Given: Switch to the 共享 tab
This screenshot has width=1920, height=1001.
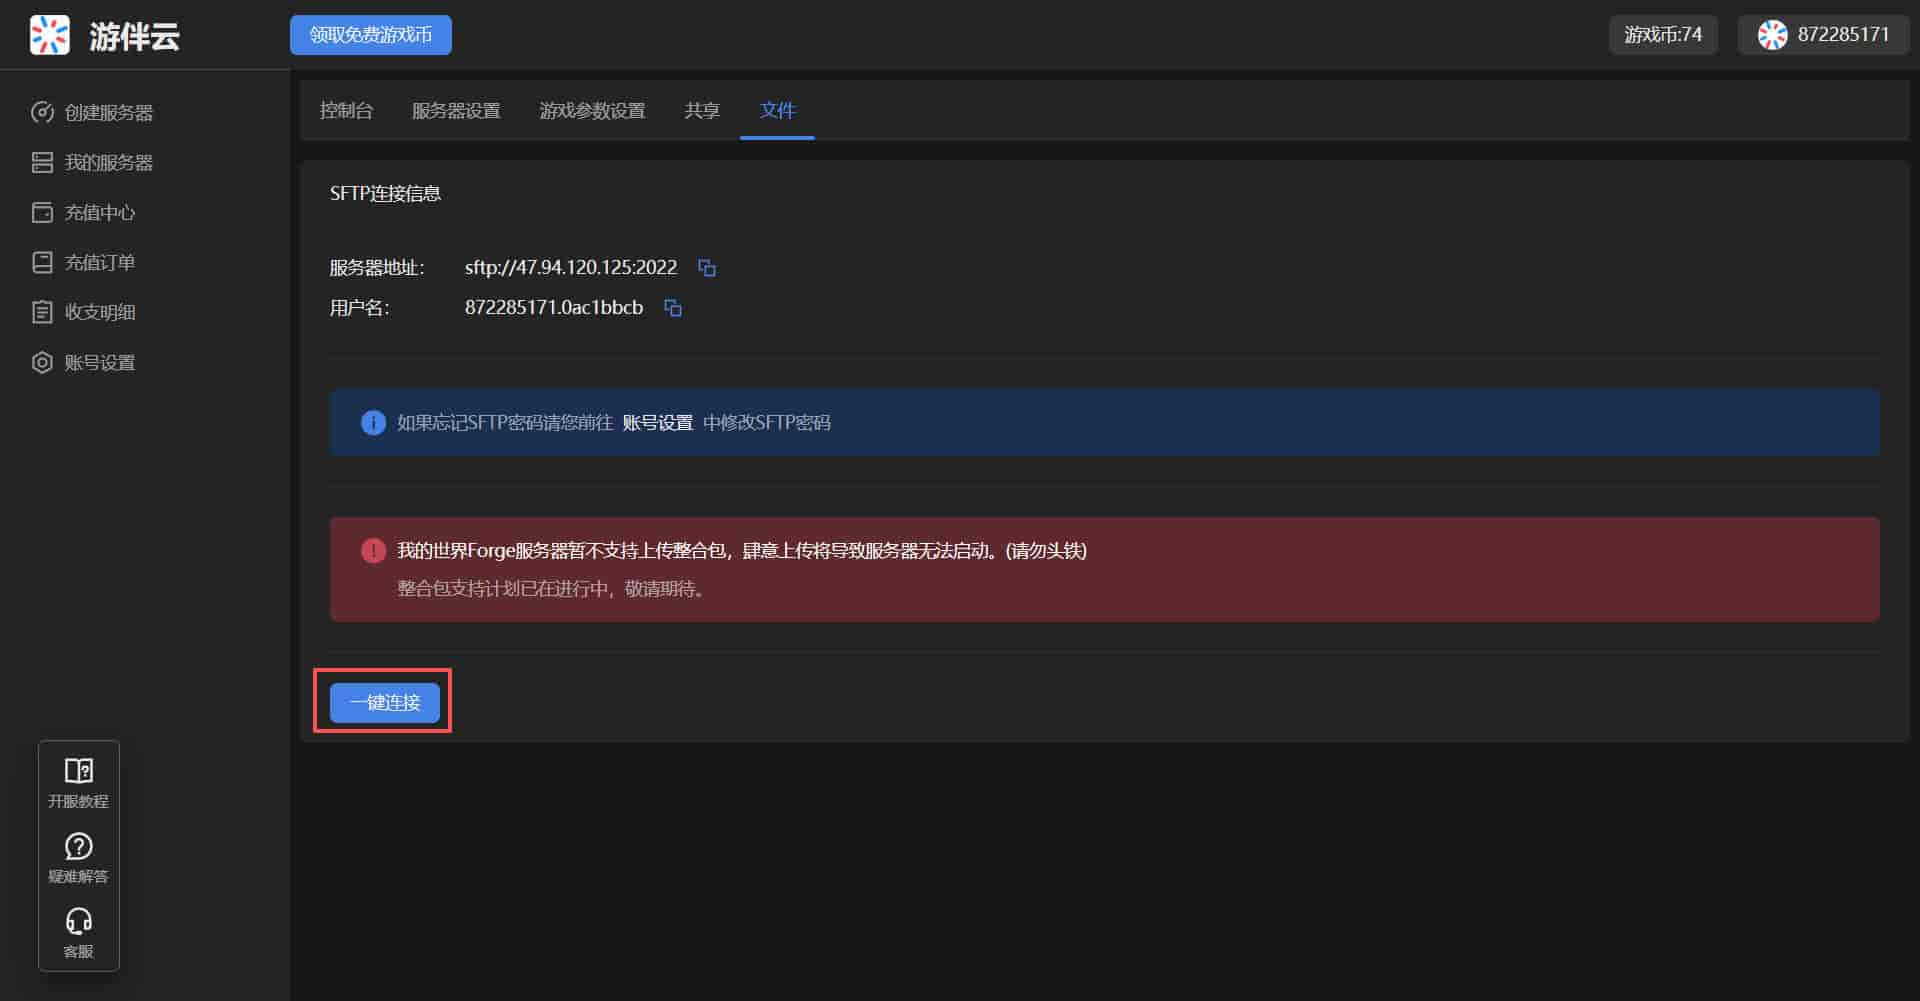Looking at the screenshot, I should pos(702,111).
